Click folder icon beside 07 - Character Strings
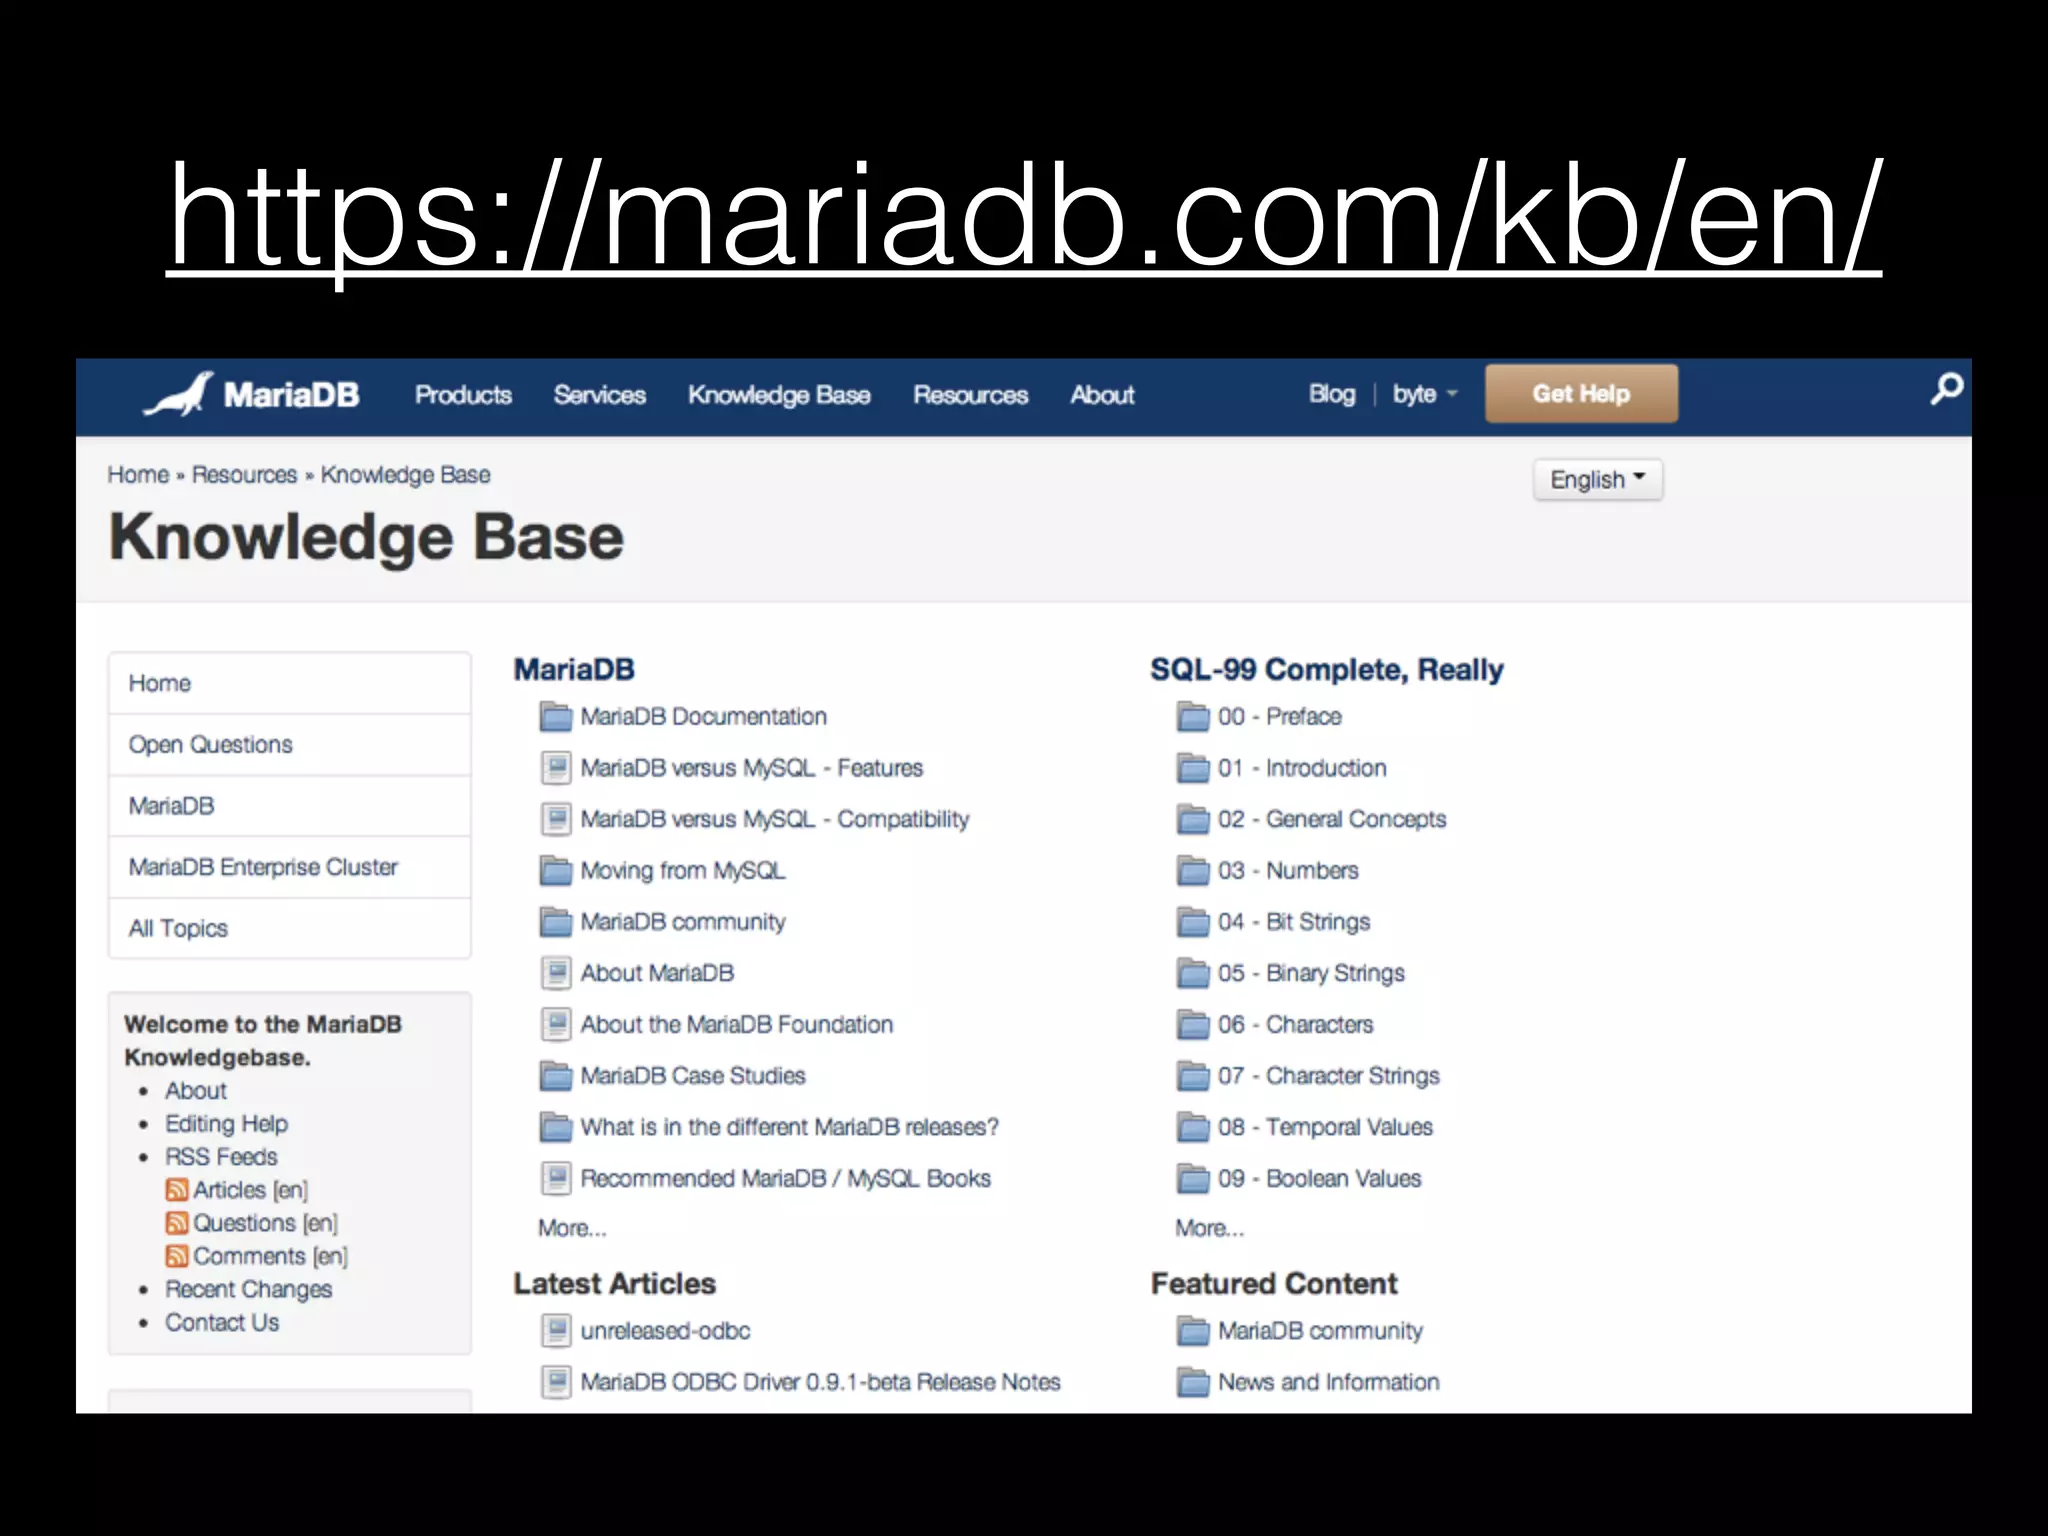This screenshot has width=2048, height=1536. coord(1193,1076)
